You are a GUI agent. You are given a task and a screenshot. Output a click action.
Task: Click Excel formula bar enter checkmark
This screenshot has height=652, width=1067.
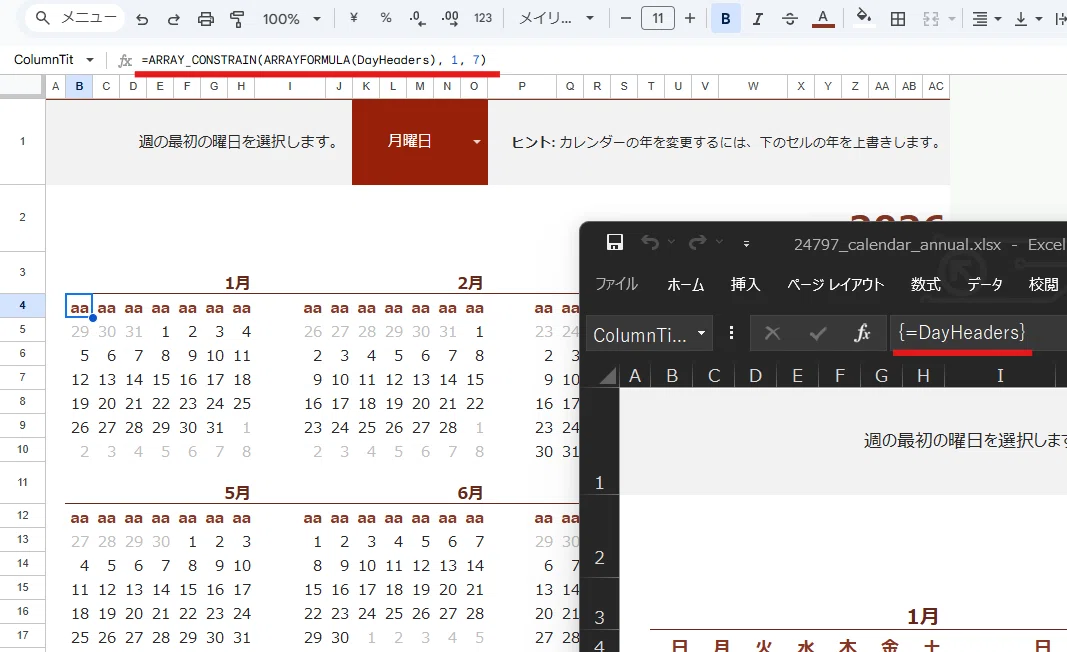click(x=817, y=333)
